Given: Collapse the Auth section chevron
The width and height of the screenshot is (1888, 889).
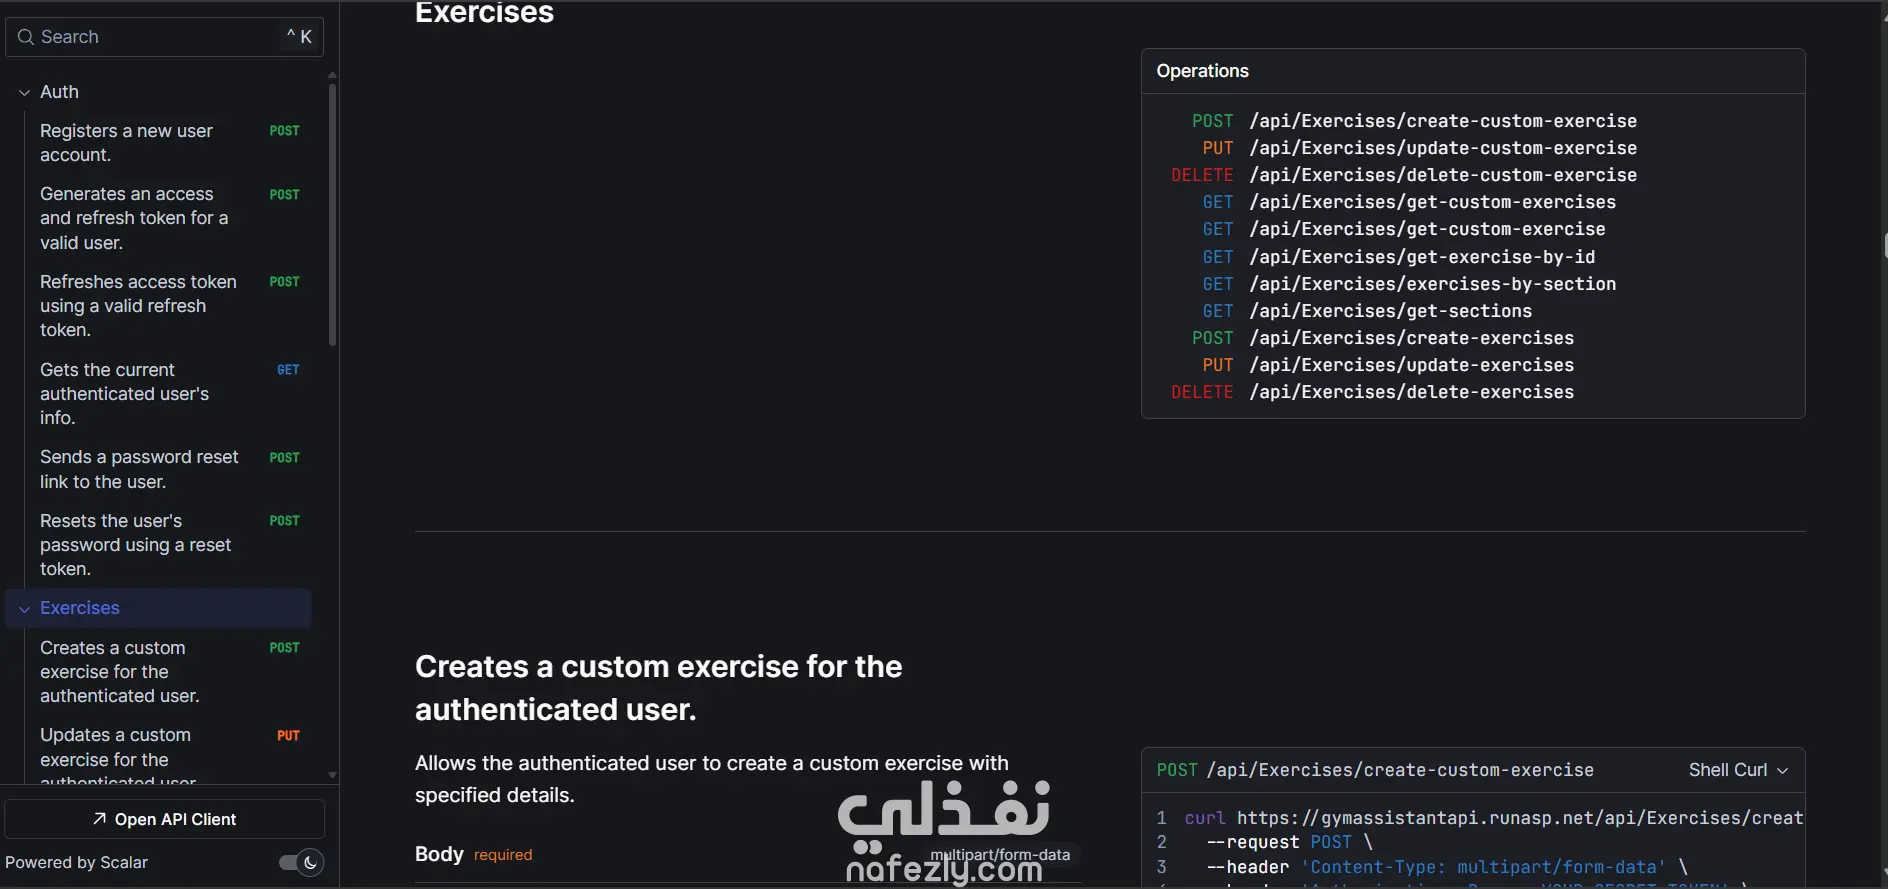Looking at the screenshot, I should pyautogui.click(x=24, y=92).
